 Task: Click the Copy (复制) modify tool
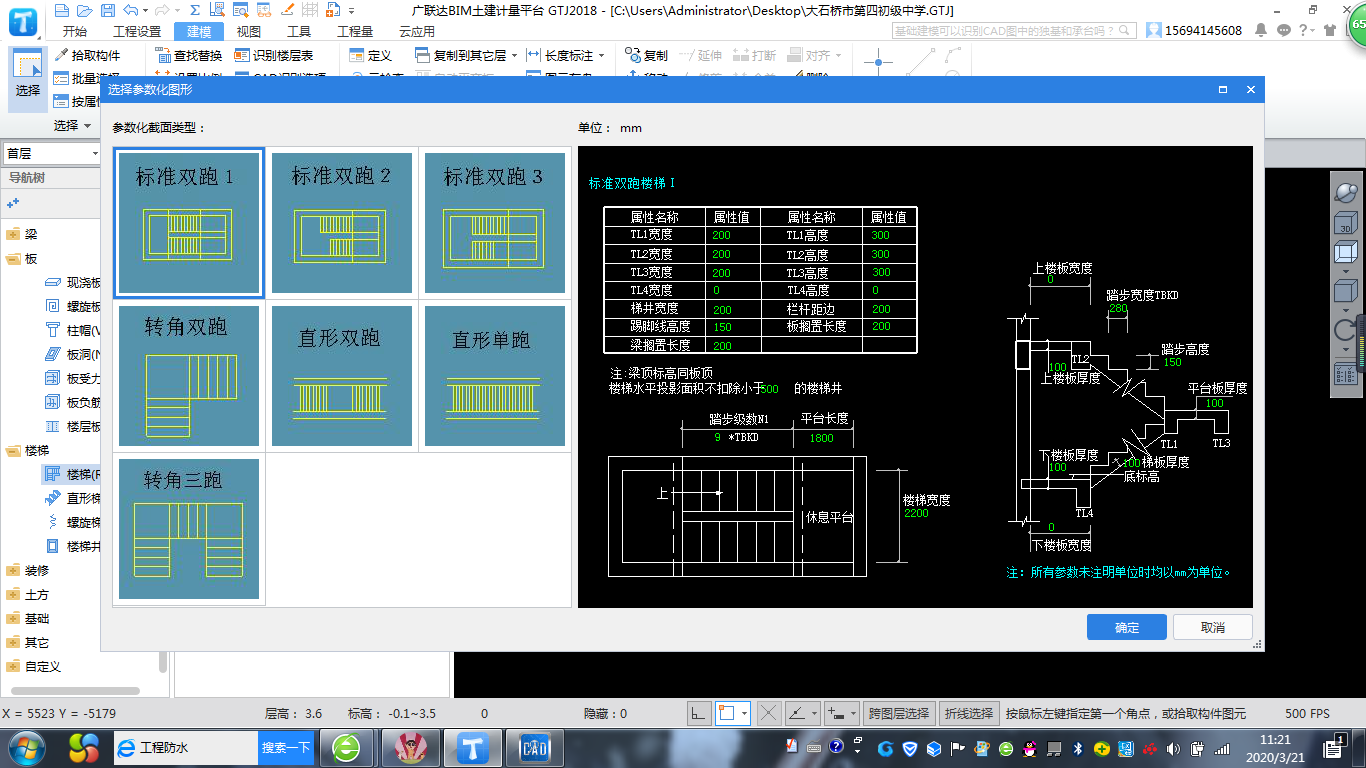point(647,55)
